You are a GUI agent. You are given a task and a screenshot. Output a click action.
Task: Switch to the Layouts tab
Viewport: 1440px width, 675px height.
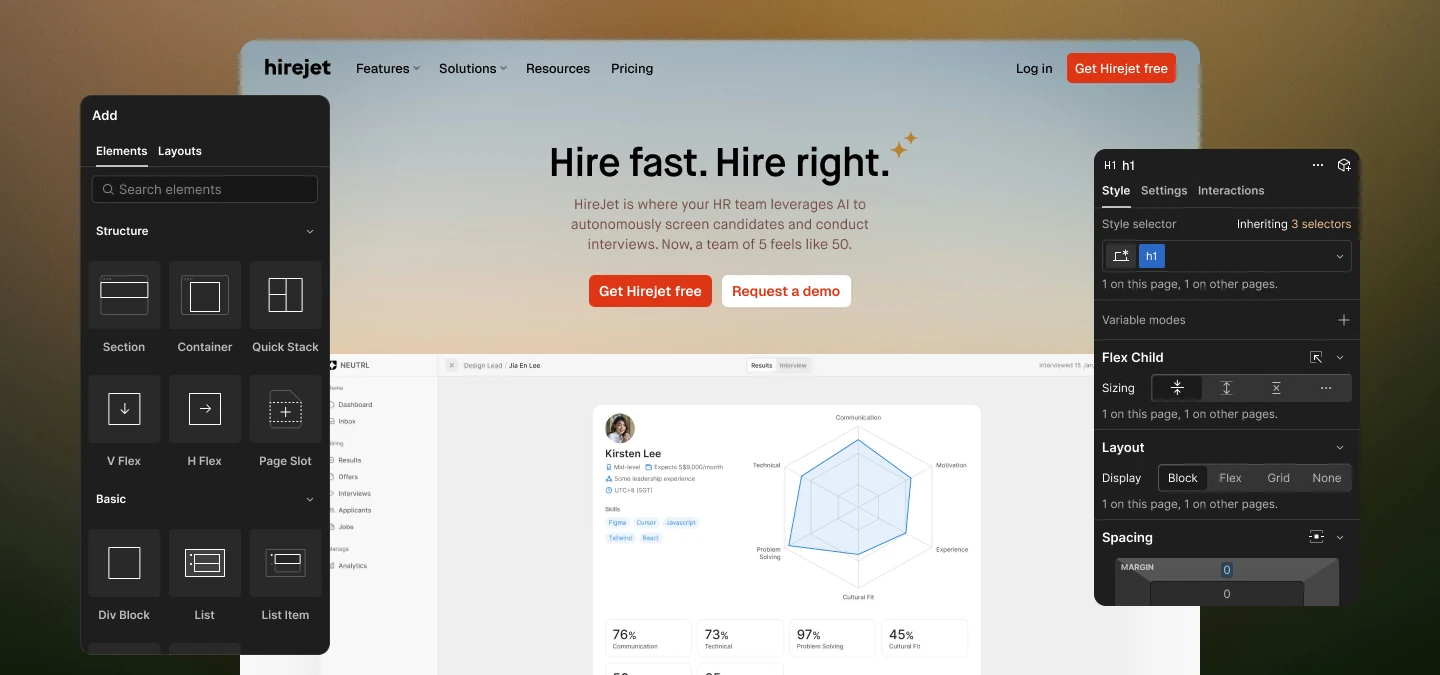[x=180, y=151]
